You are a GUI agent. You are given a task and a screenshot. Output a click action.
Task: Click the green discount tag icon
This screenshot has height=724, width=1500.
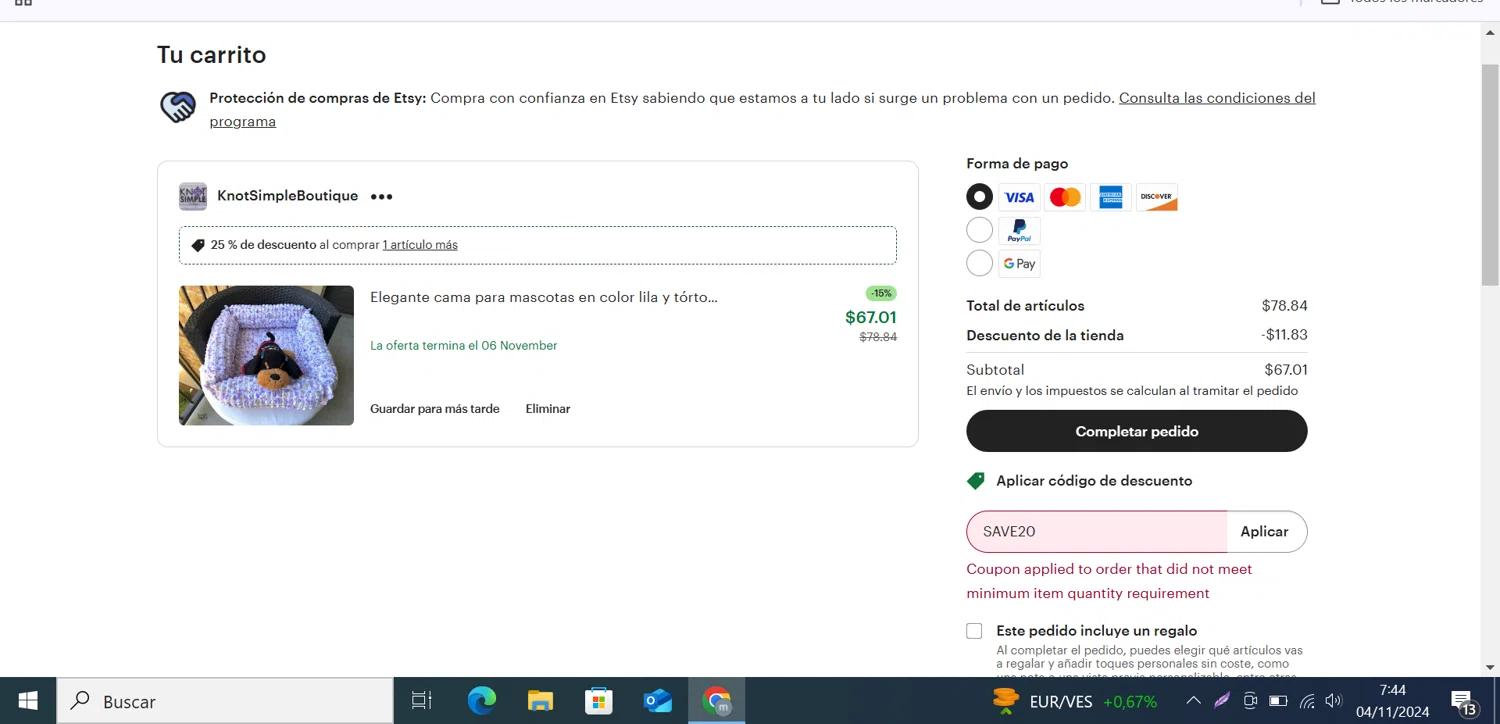pyautogui.click(x=976, y=481)
